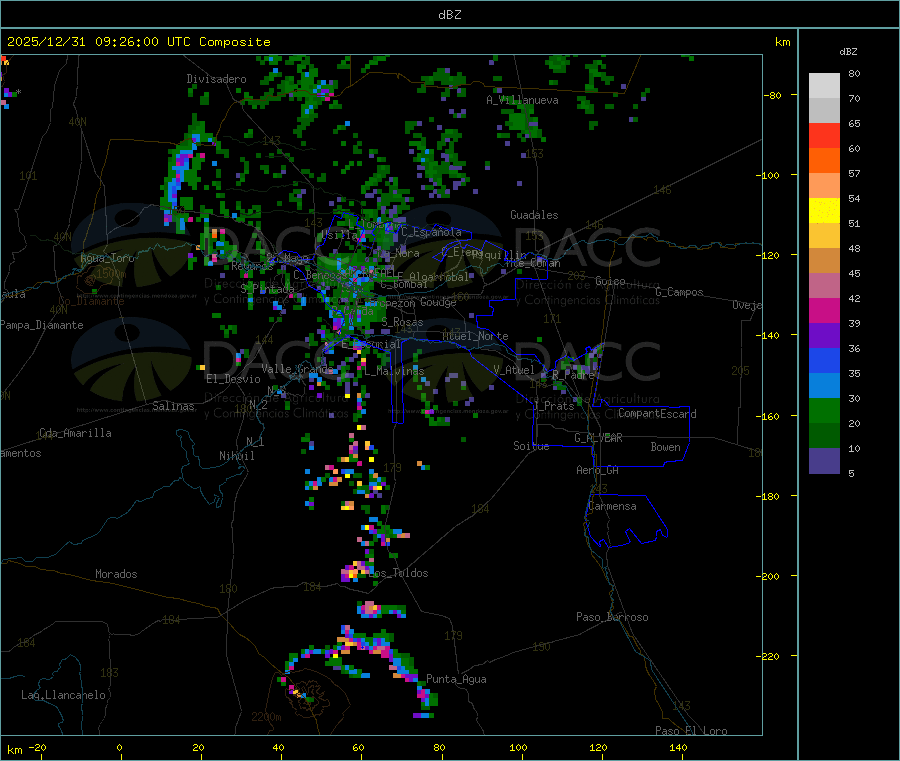Select the Punta_Agua place label
900x761 pixels.
coord(456,679)
